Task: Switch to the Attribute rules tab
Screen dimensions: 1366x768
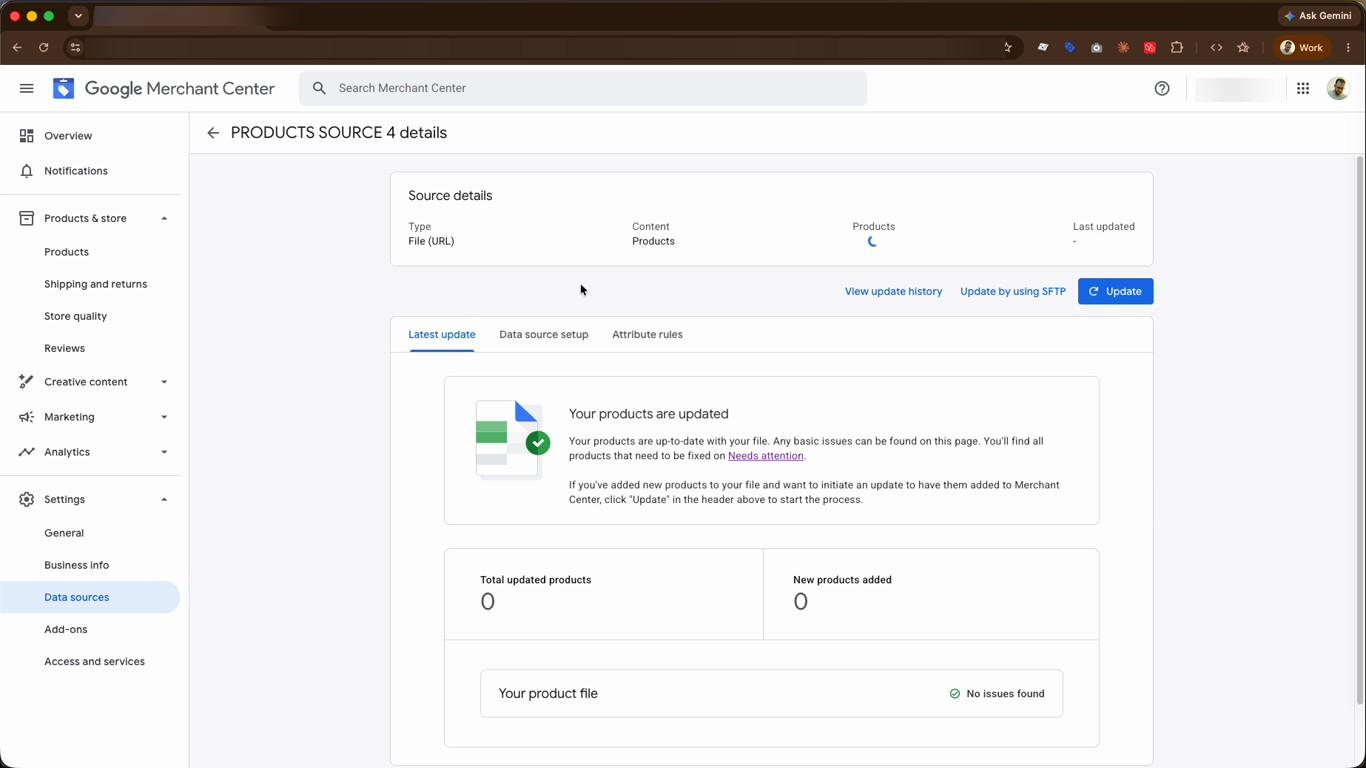Action: [647, 334]
